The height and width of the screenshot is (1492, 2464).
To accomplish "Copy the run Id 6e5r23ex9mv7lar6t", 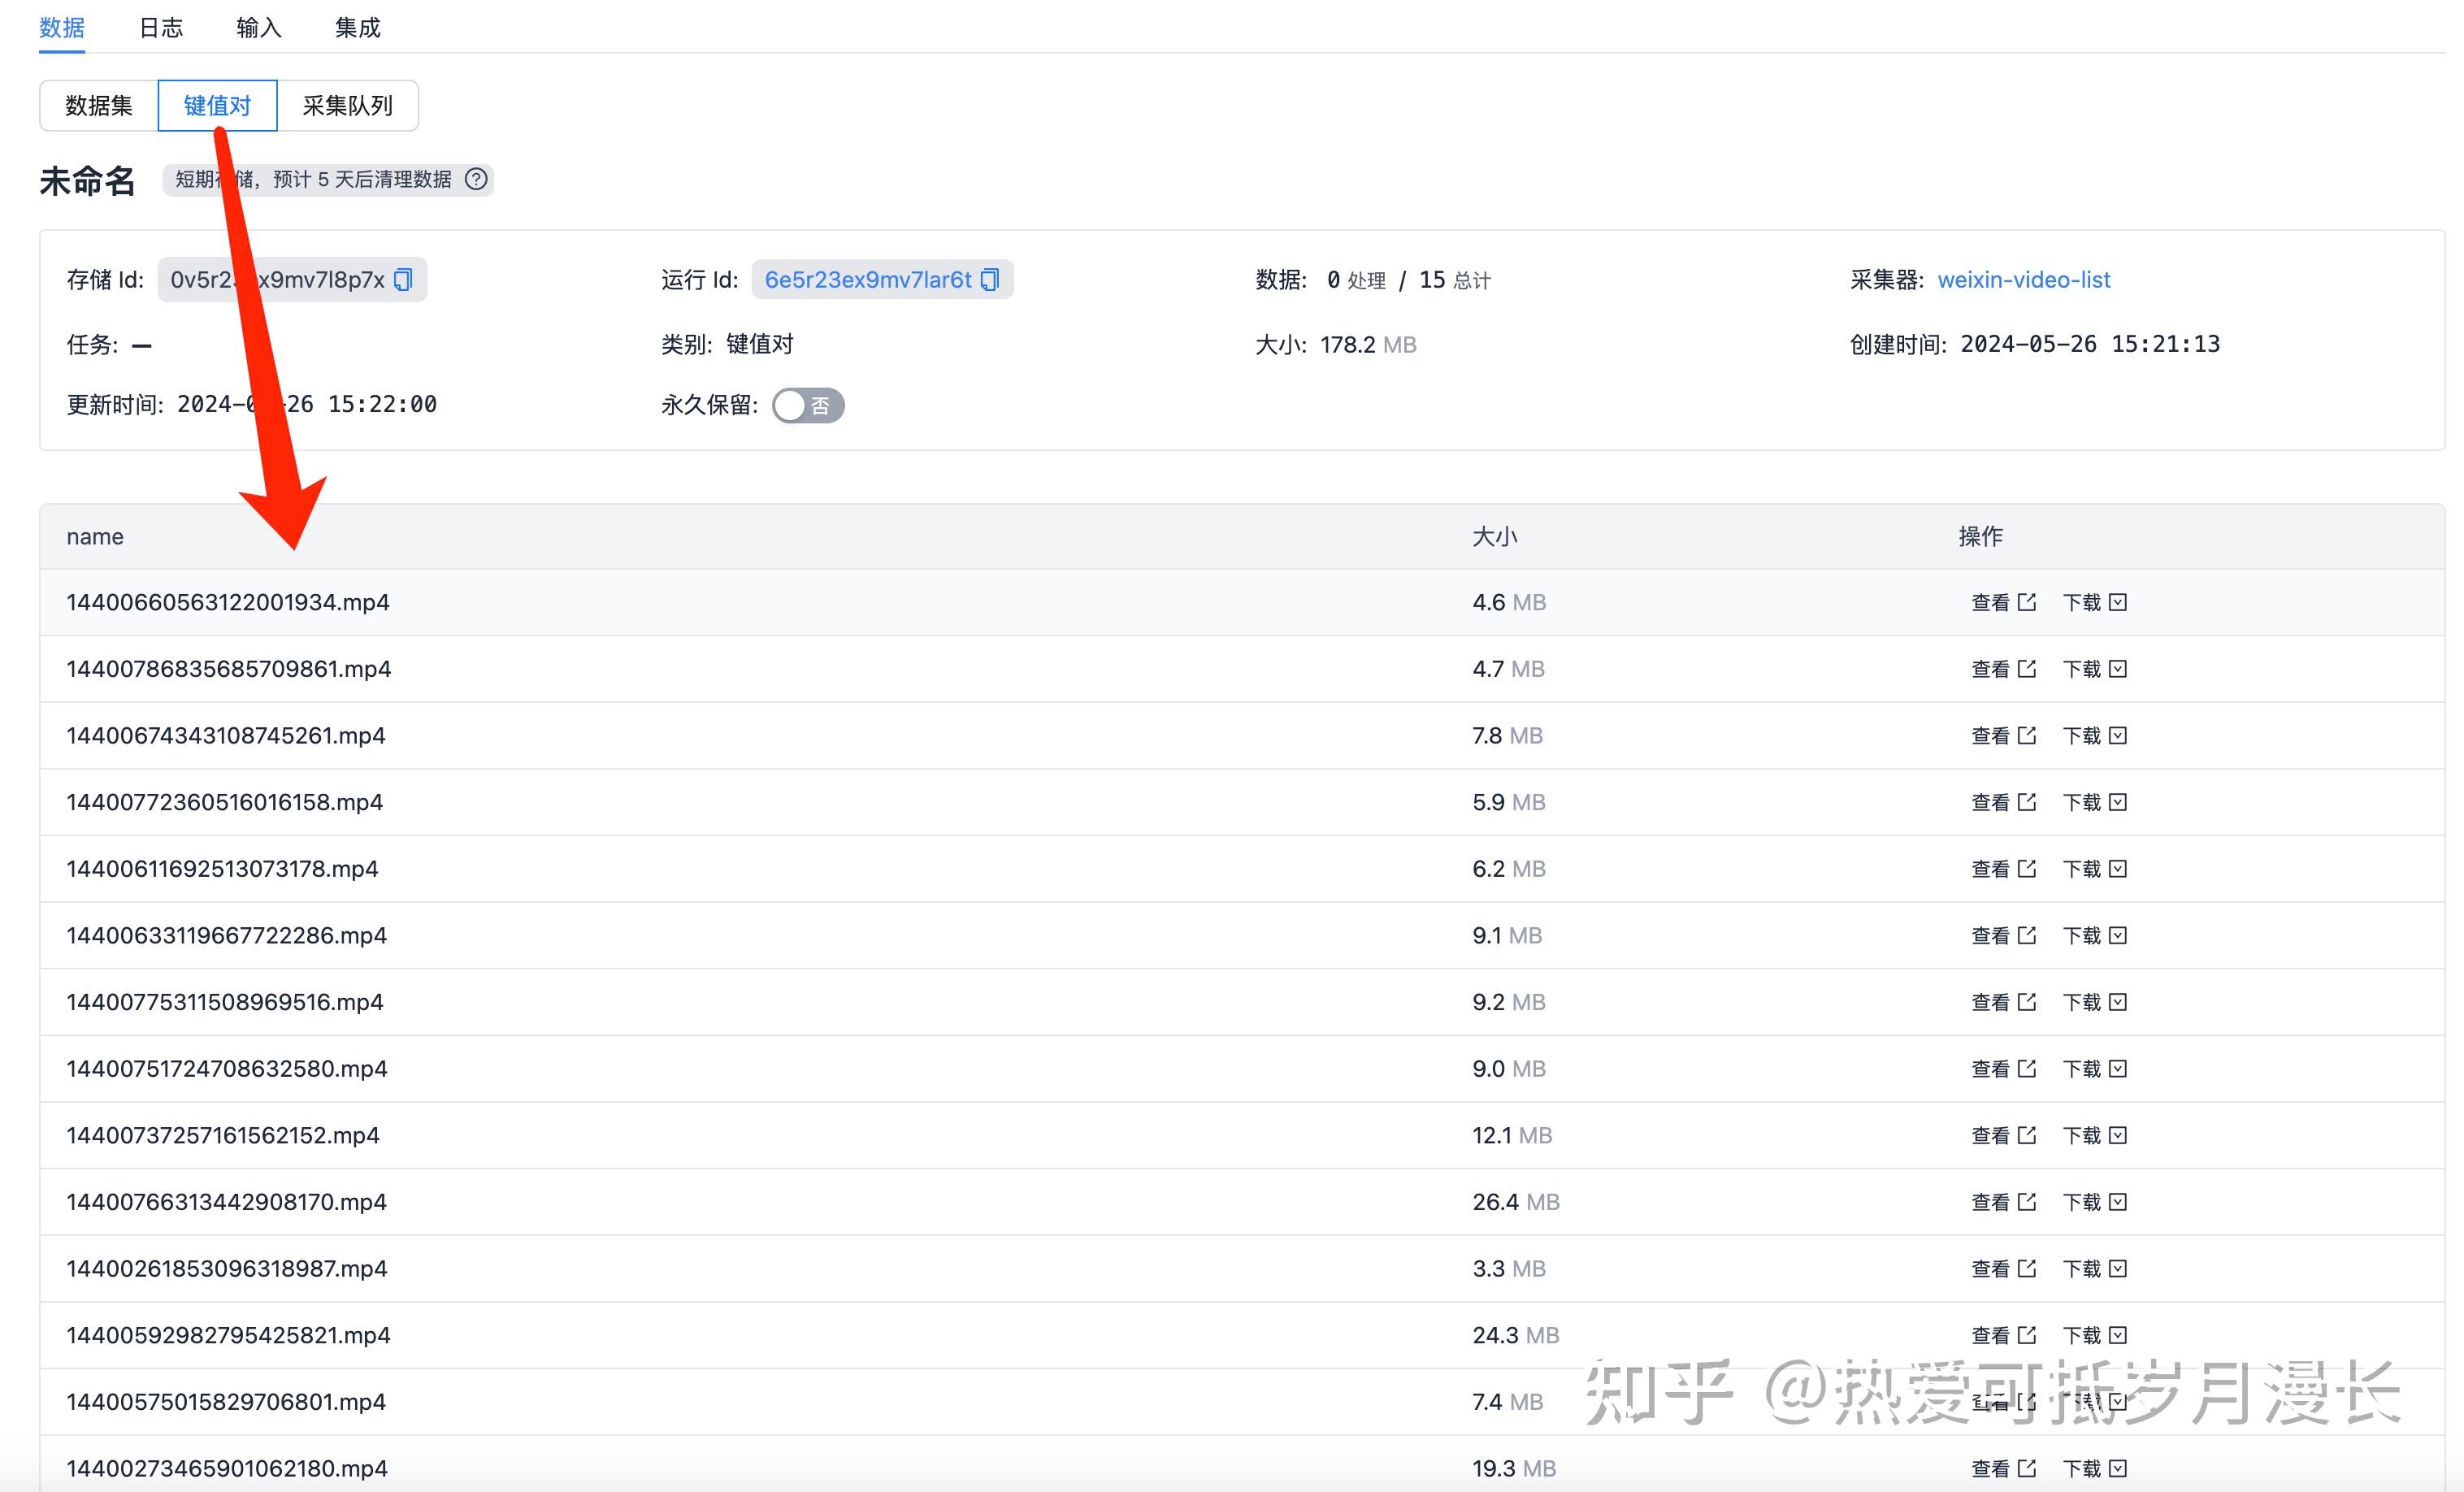I will [989, 280].
